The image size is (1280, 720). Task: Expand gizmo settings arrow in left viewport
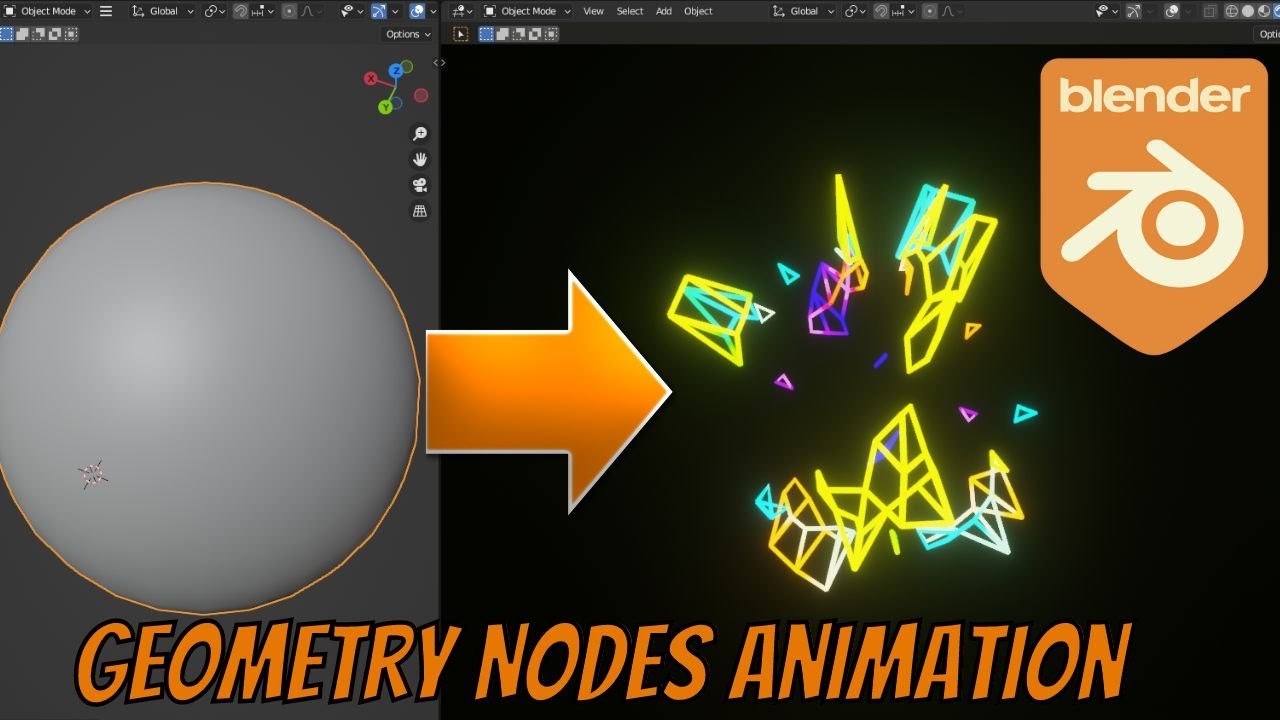395,11
